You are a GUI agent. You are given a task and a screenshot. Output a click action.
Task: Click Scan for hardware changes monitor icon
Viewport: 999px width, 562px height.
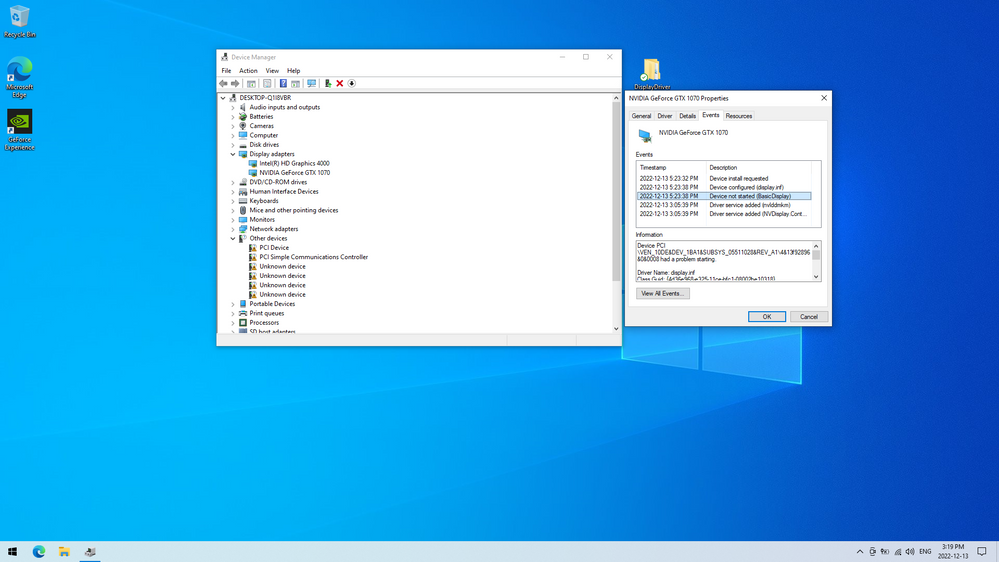(x=312, y=83)
